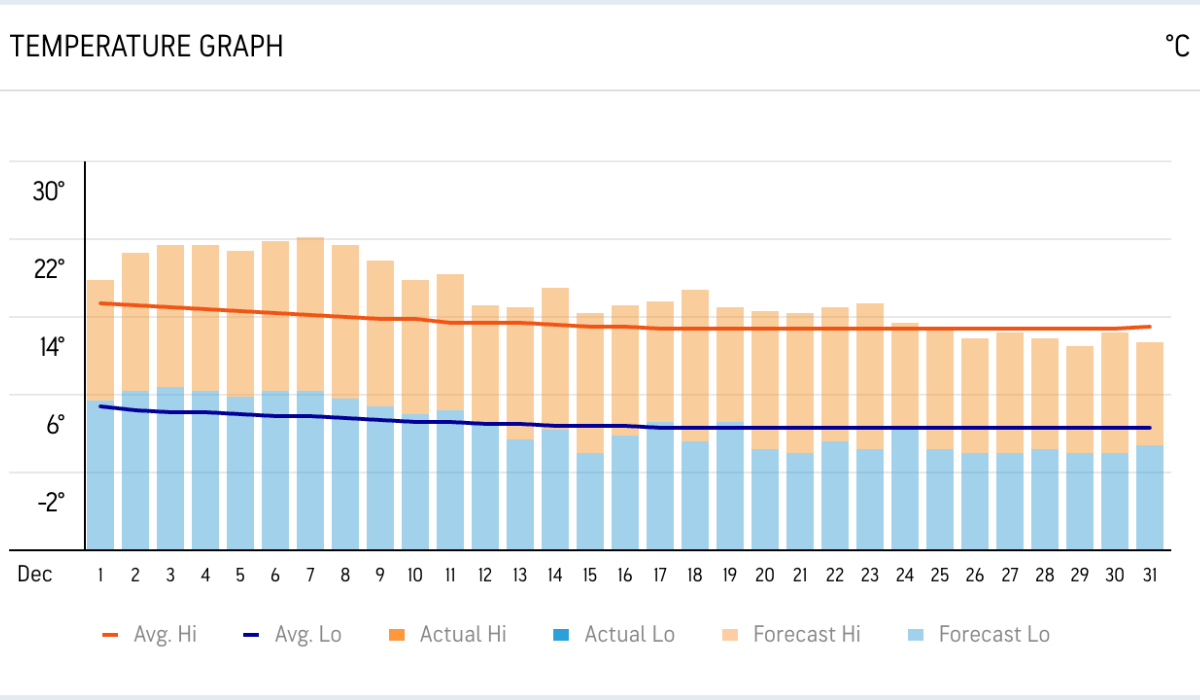
Task: Click the forecast low bar for Dec 19
Action: (x=730, y=485)
